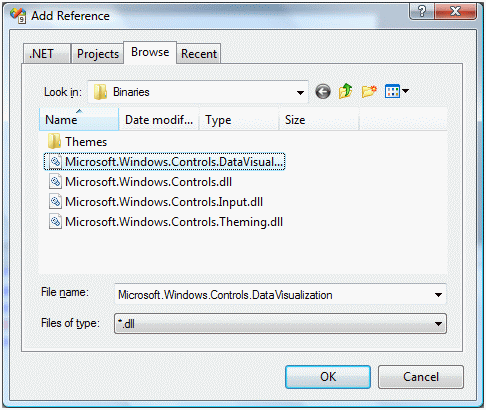Select Microsoft.Windows.Controls.Theming.dll
The height and width of the screenshot is (410, 486).
(x=174, y=222)
